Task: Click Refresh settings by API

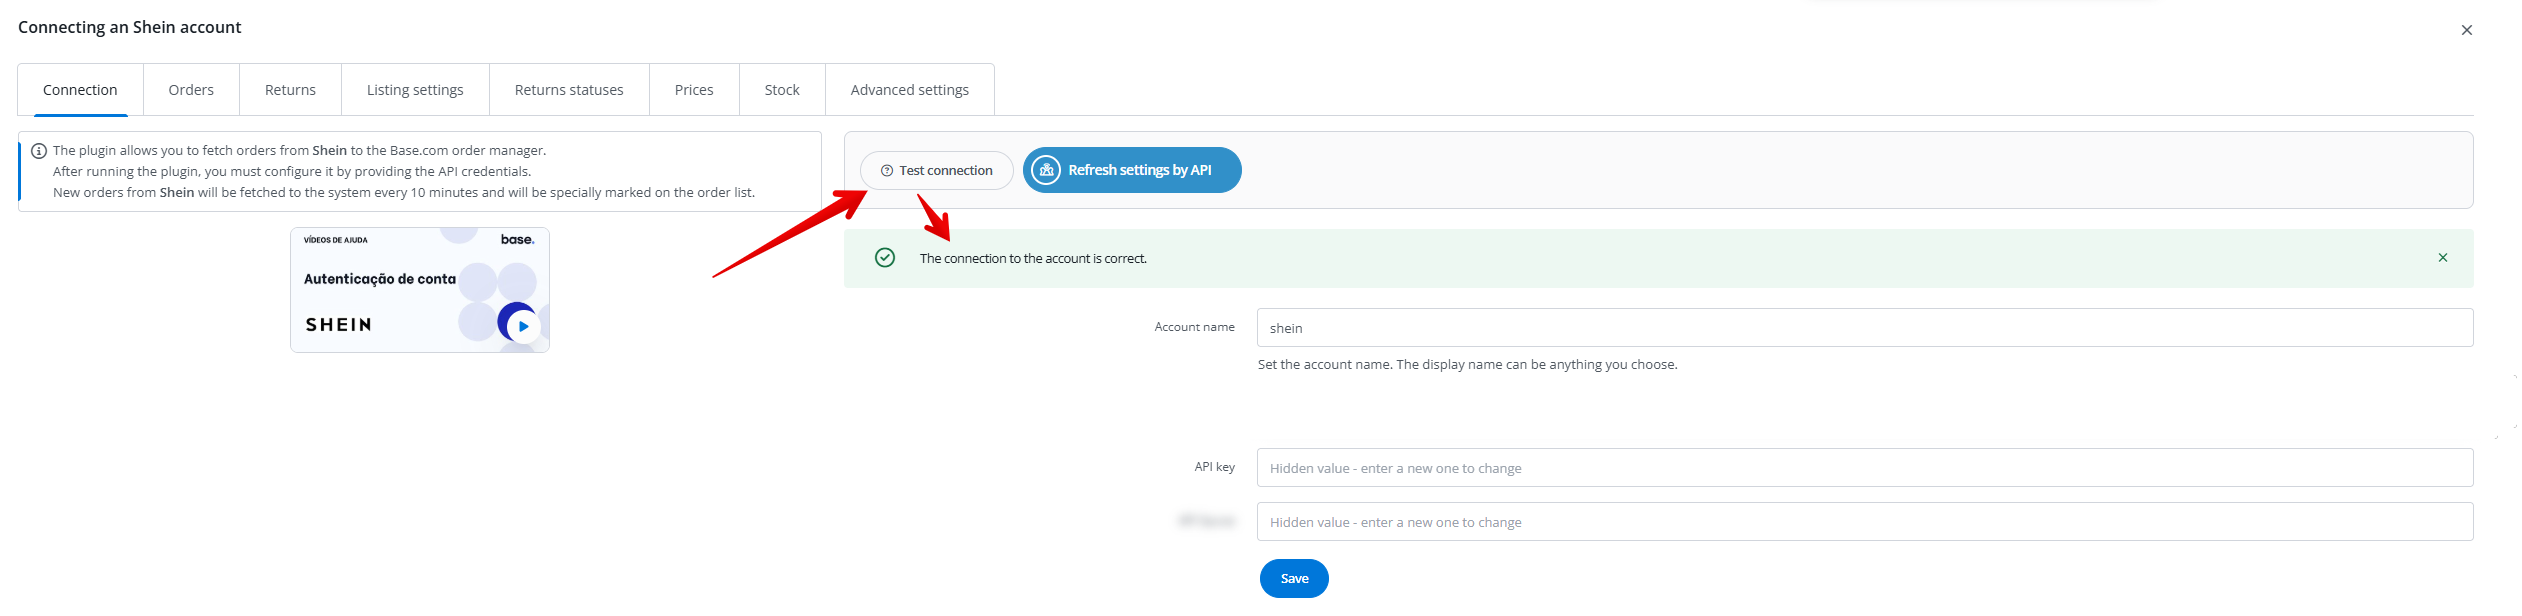Action: click(x=1132, y=170)
